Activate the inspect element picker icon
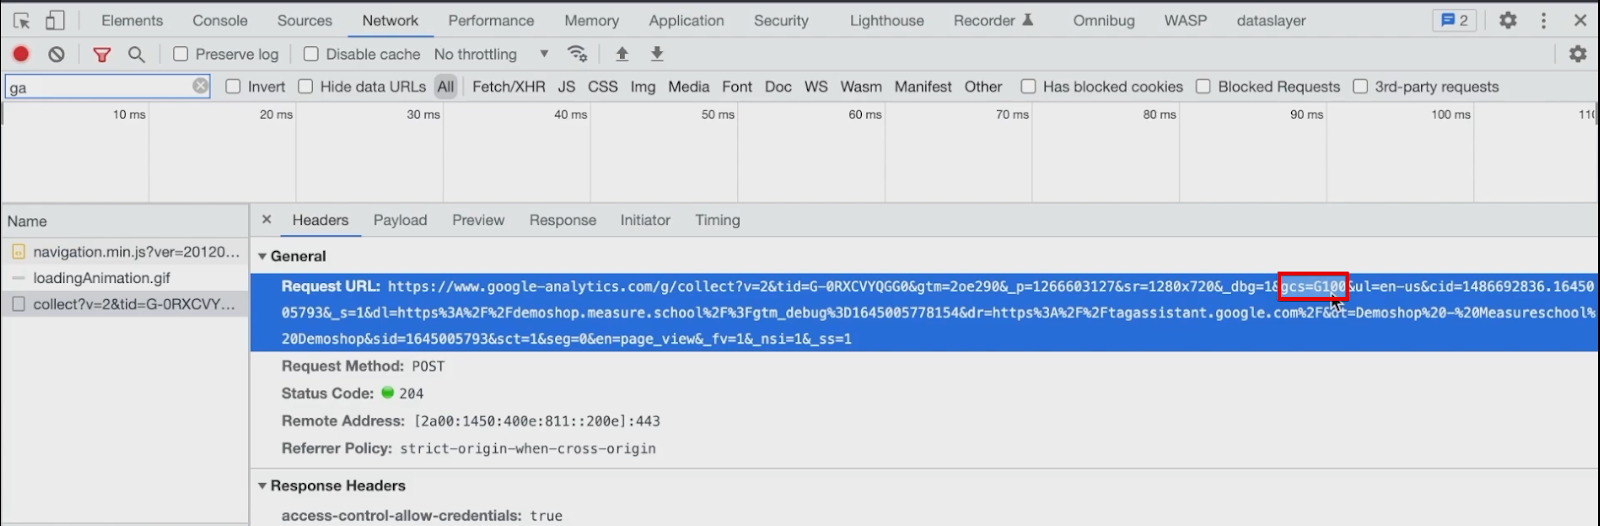 pyautogui.click(x=21, y=20)
